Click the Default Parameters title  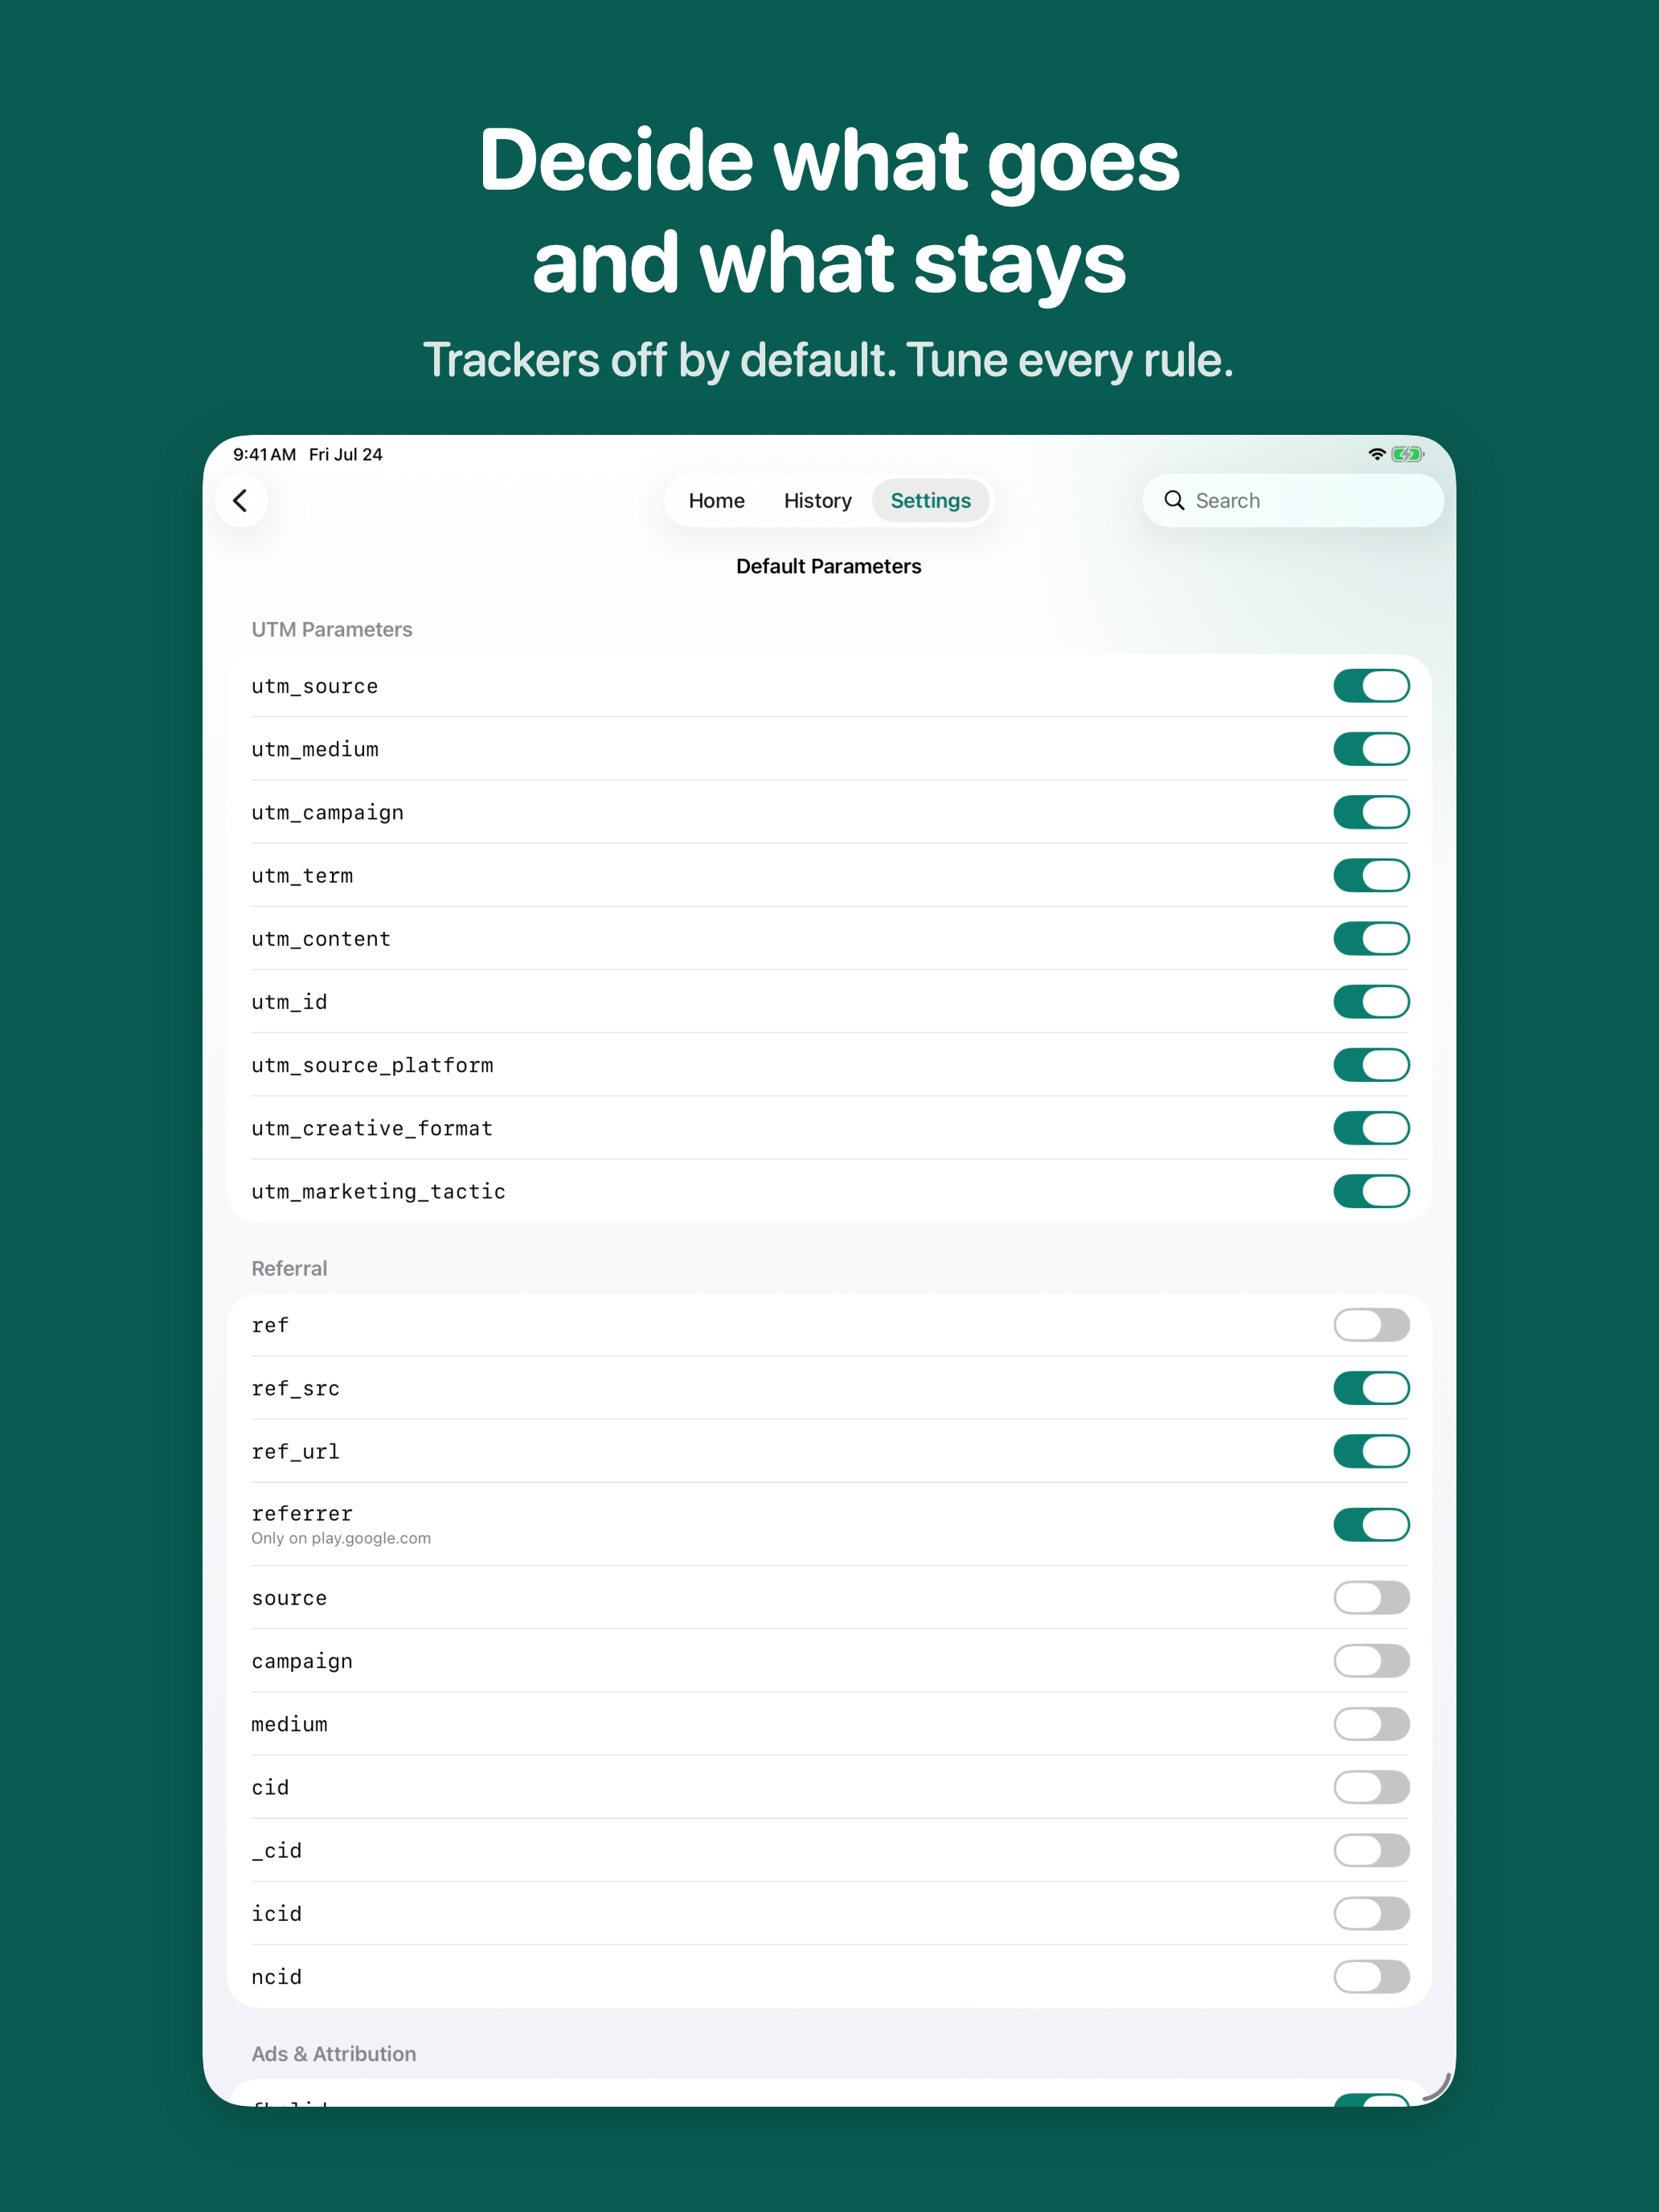[x=829, y=566]
